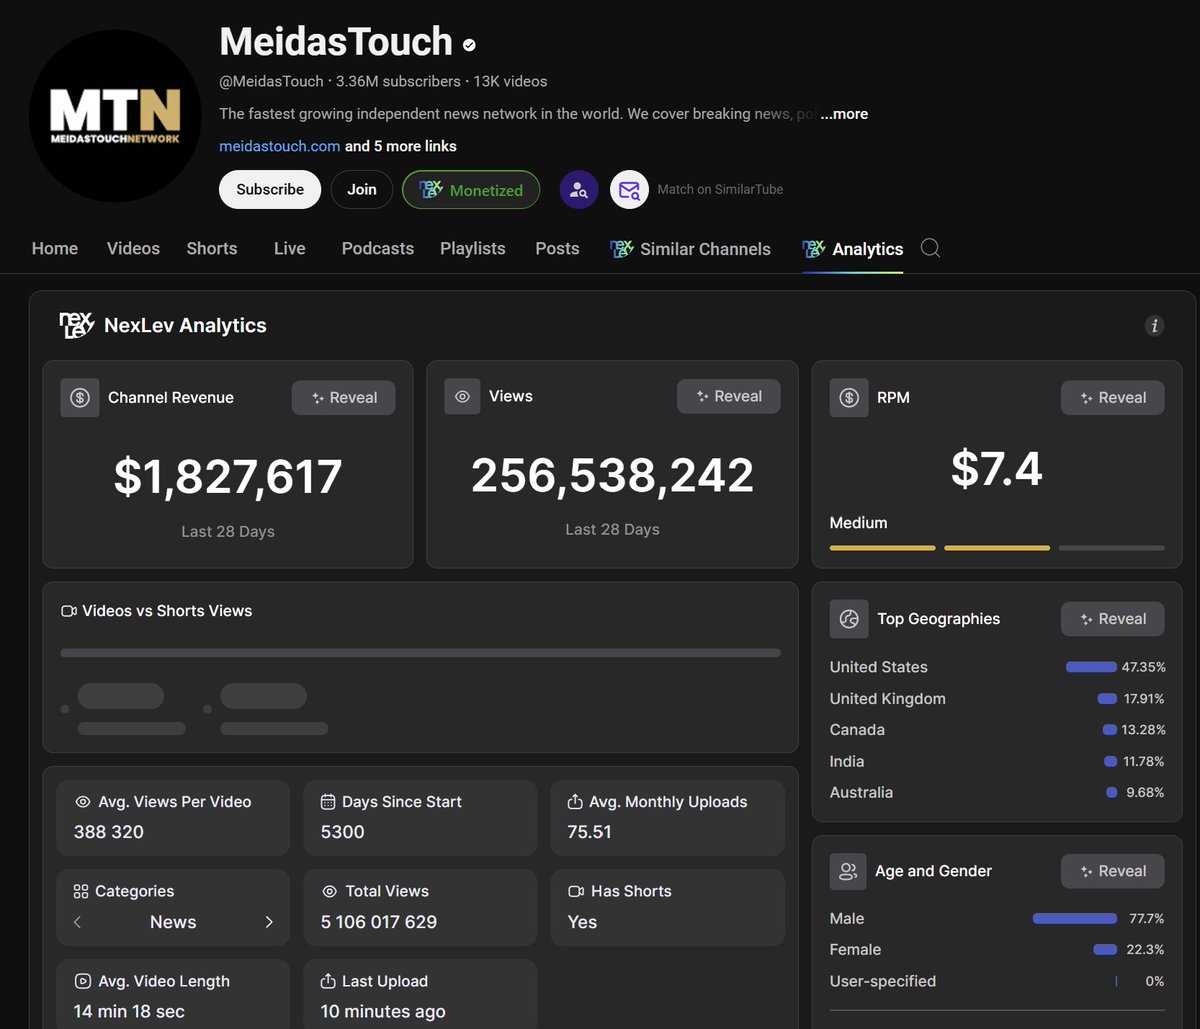Click the MeidasTouch channel avatar logo

click(115, 116)
